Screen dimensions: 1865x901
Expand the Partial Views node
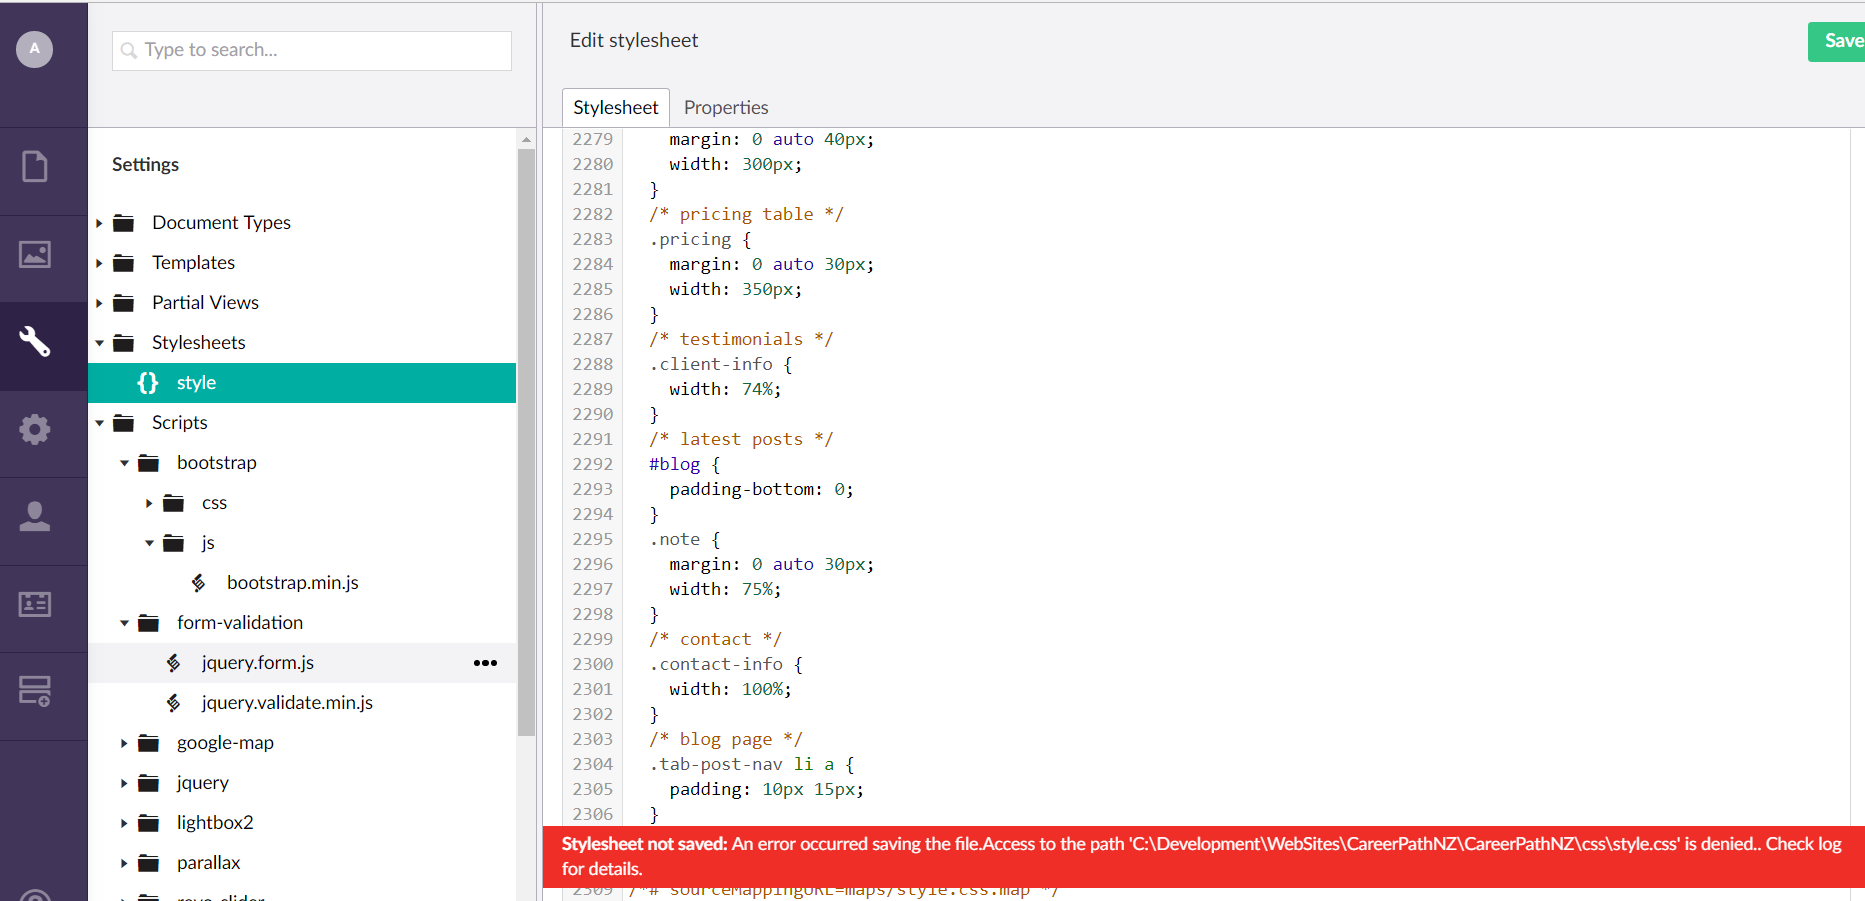pos(99,303)
